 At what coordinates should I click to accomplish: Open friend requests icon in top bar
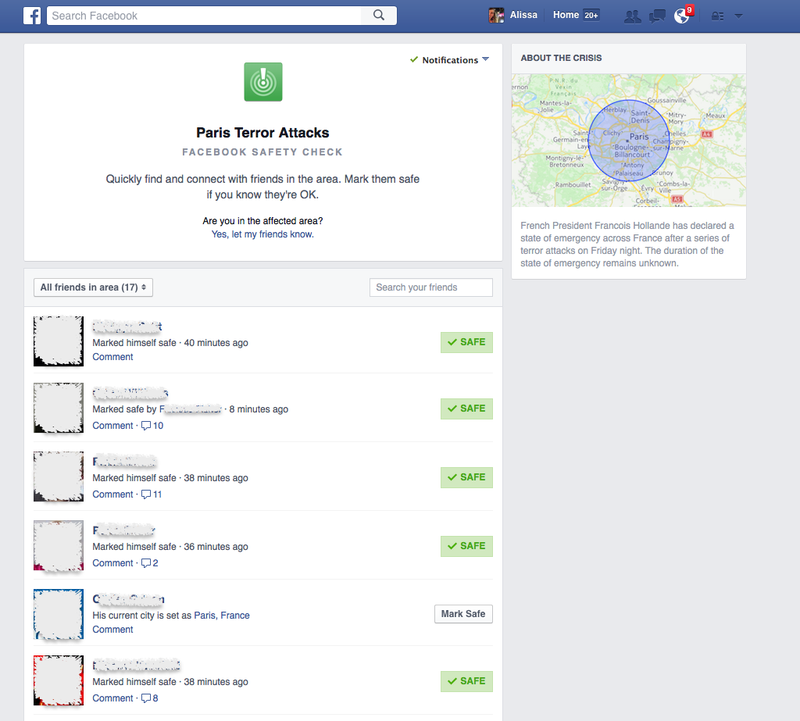coord(633,16)
